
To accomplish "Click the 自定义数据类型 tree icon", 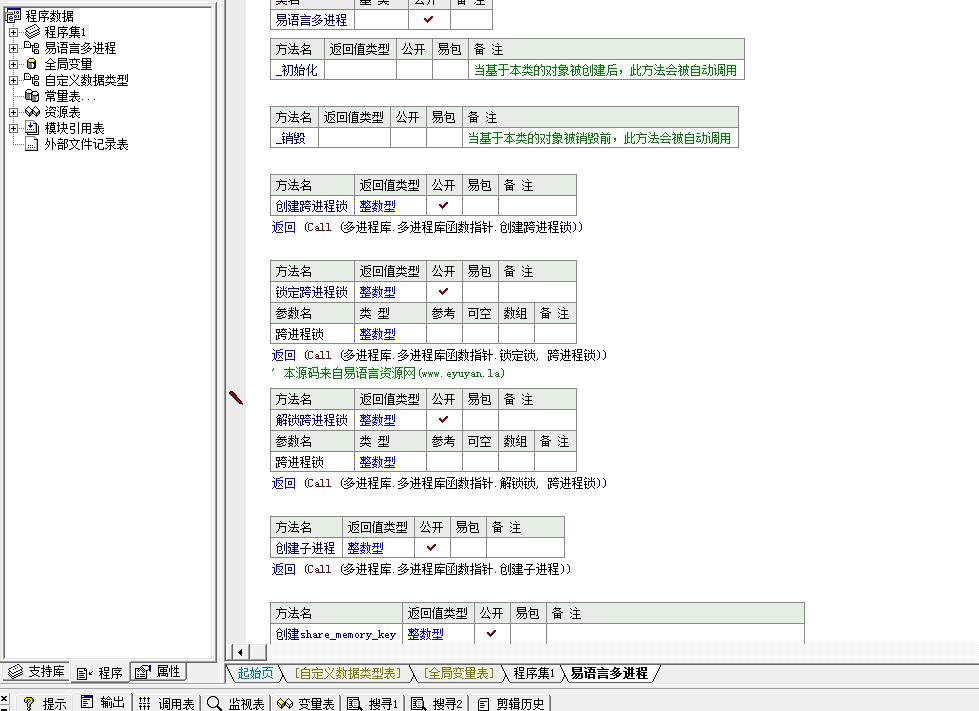I will (32, 79).
